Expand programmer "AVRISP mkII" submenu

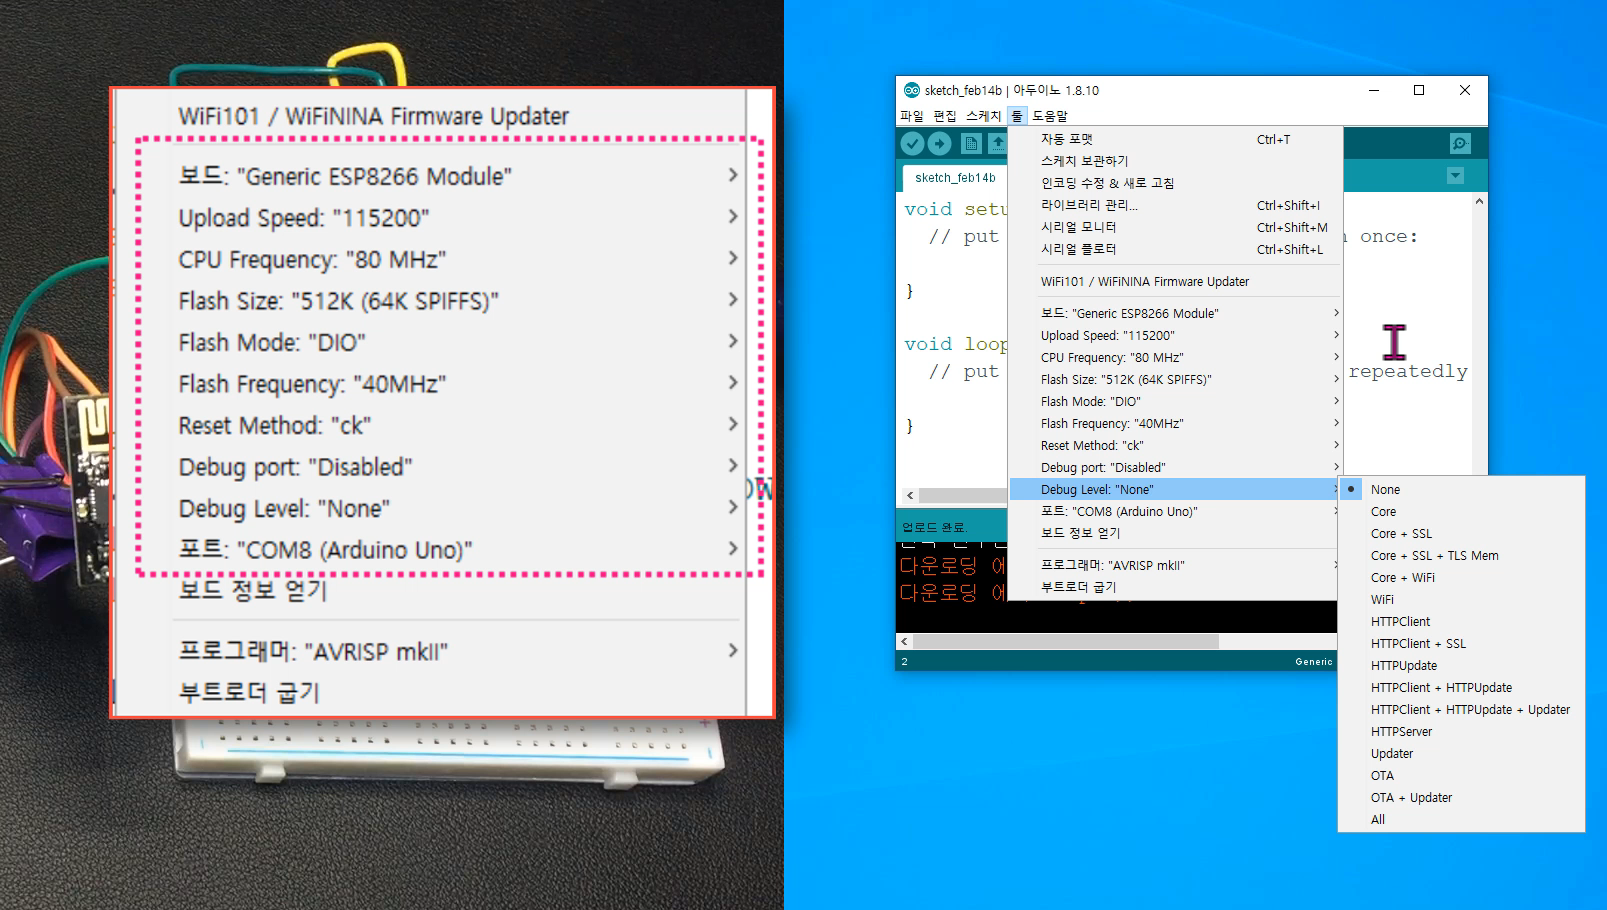click(x=1175, y=565)
